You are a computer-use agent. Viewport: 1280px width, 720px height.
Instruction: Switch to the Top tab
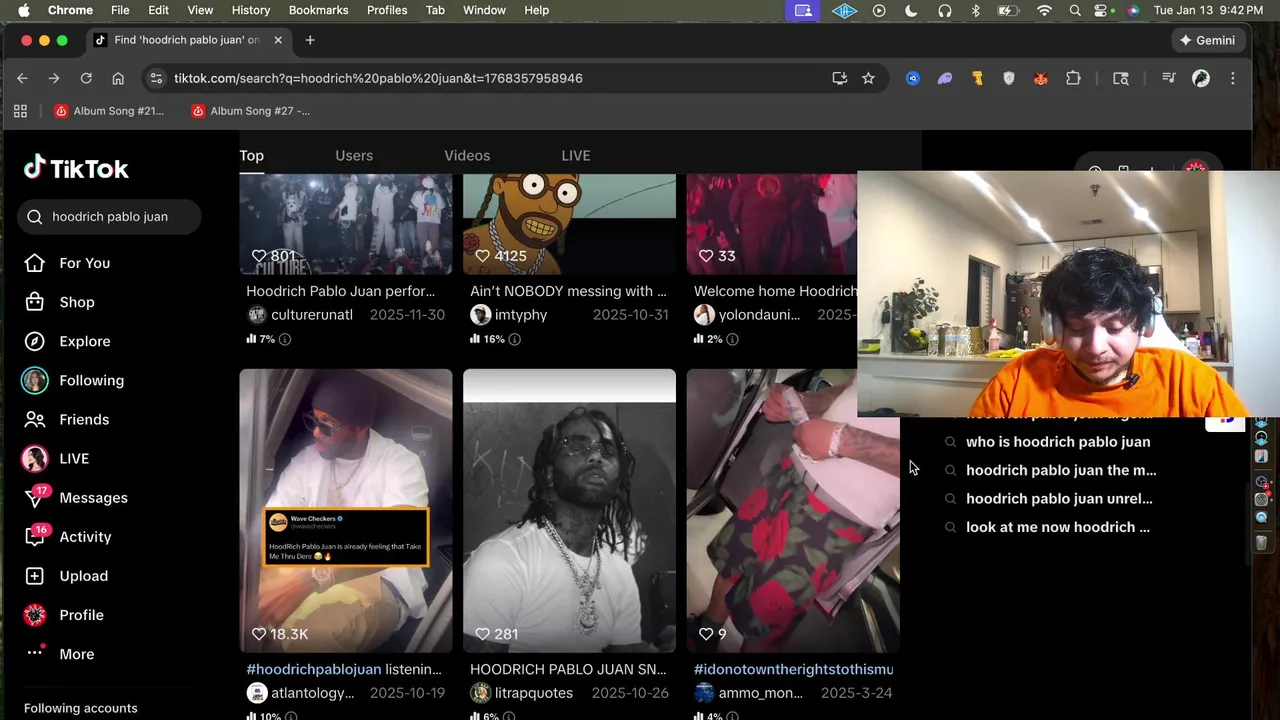click(x=251, y=155)
